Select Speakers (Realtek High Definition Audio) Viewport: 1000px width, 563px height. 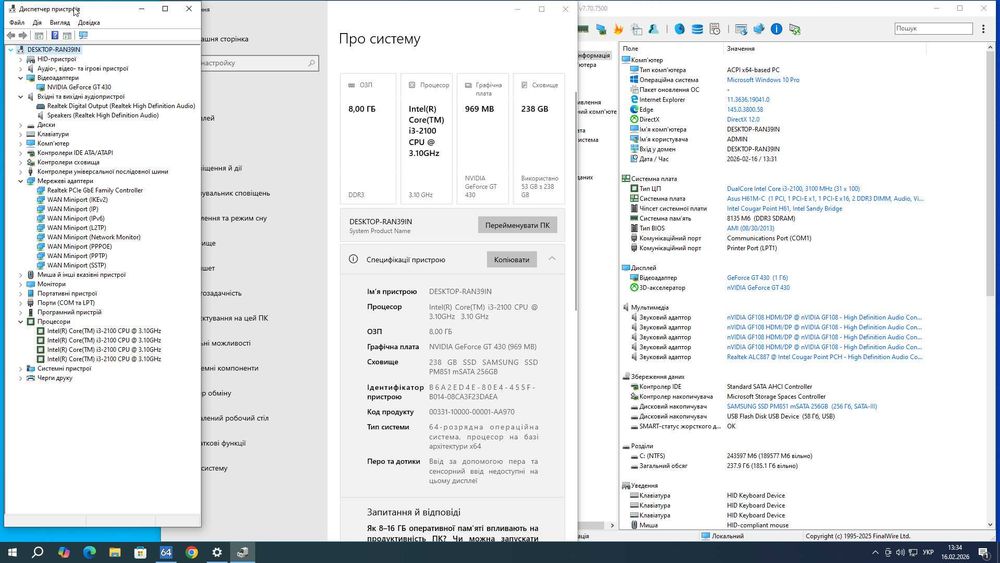(103, 115)
